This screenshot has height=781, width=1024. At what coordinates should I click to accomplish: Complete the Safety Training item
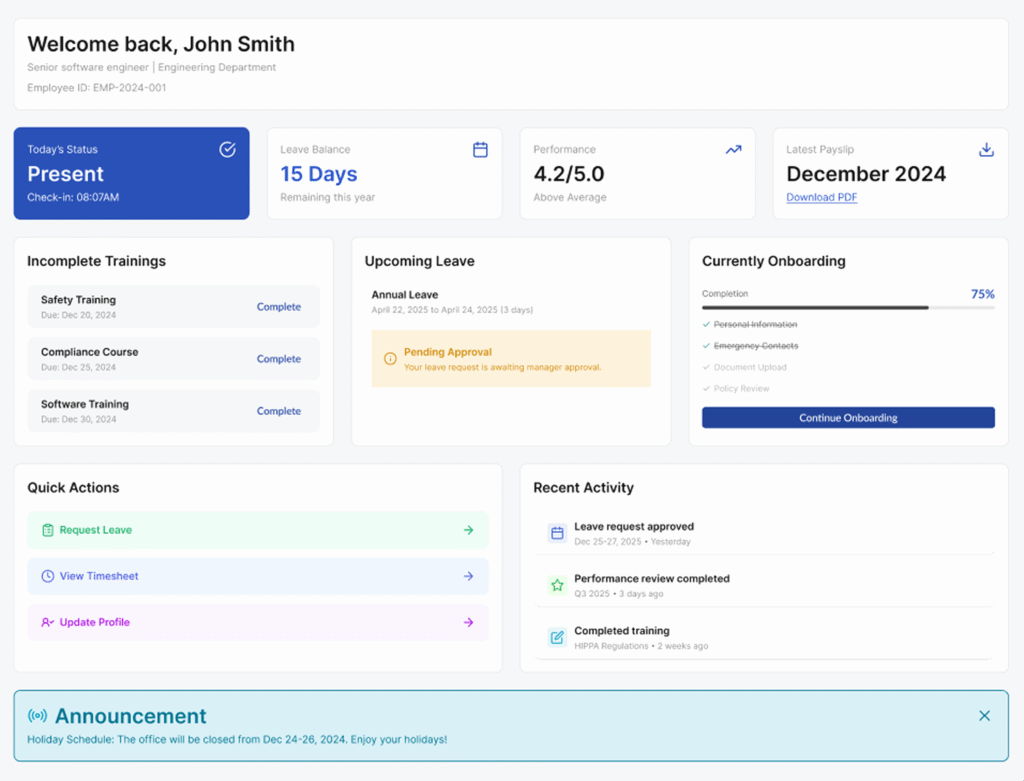coord(278,307)
